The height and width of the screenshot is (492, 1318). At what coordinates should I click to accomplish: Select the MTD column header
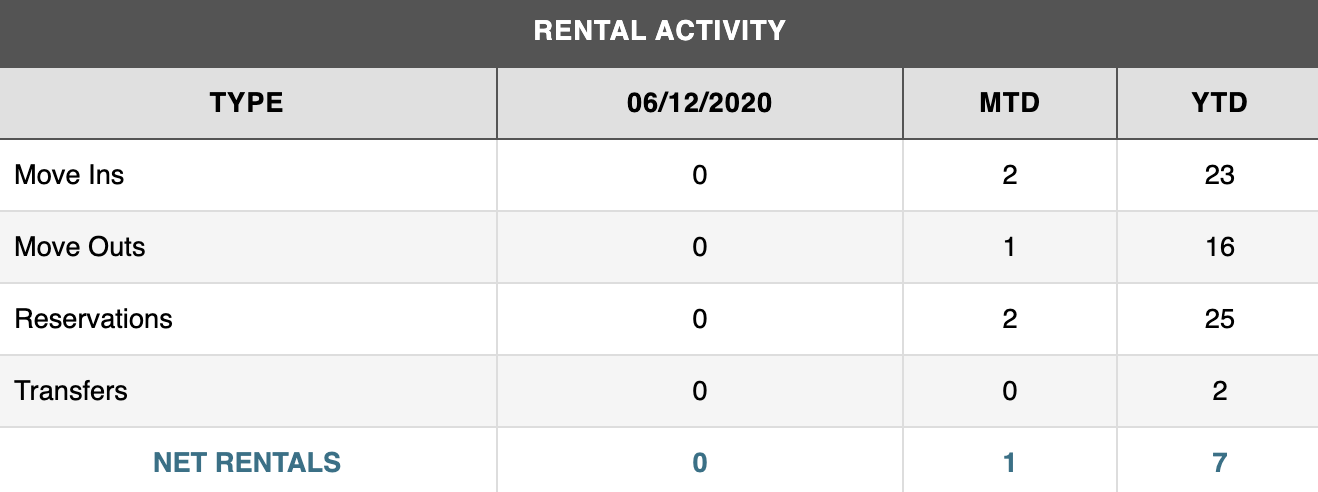pyautogui.click(x=1009, y=103)
